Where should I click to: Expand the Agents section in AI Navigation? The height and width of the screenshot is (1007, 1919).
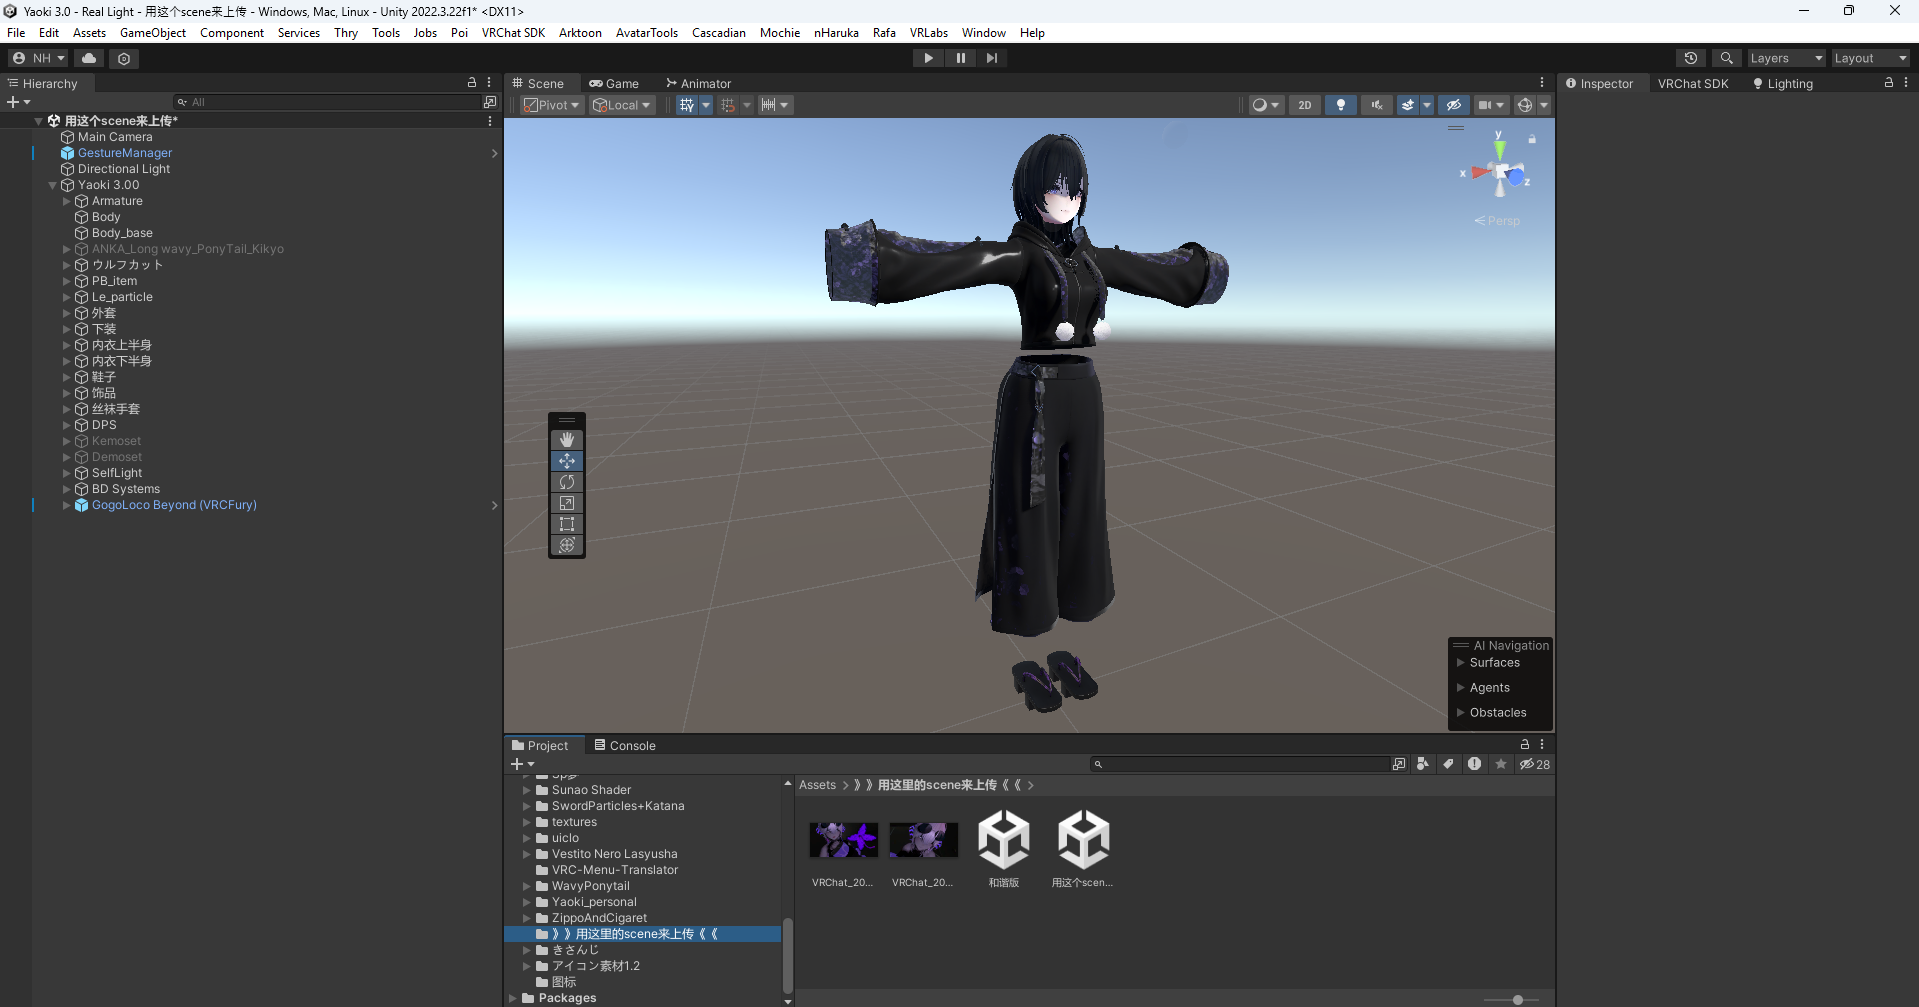pos(1461,688)
